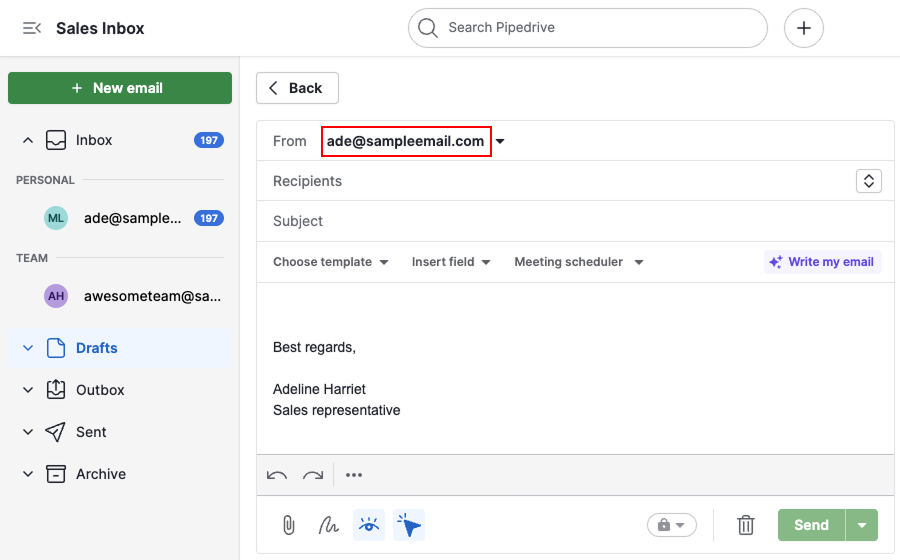Discard draft with the trash icon
This screenshot has height=560, width=900.
pos(746,525)
